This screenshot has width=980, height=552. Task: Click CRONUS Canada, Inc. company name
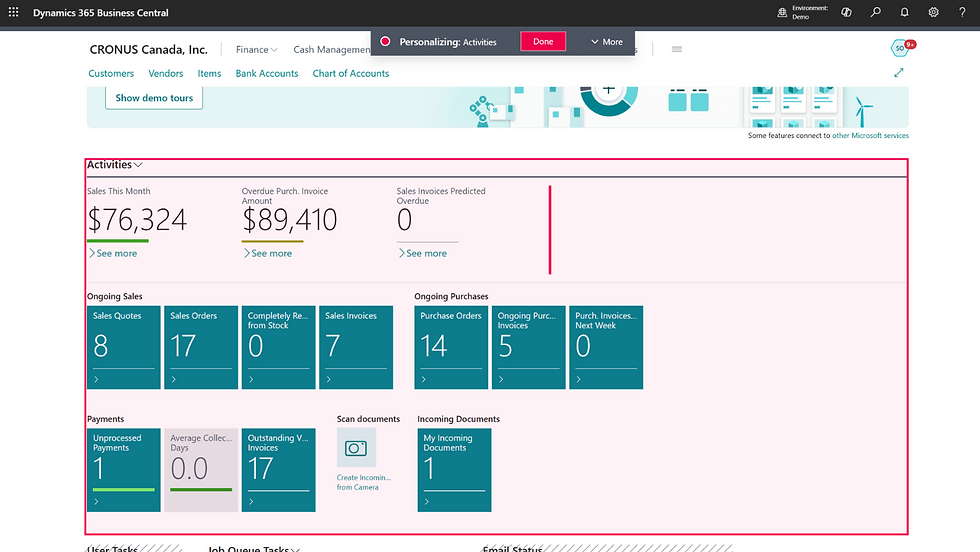149,49
